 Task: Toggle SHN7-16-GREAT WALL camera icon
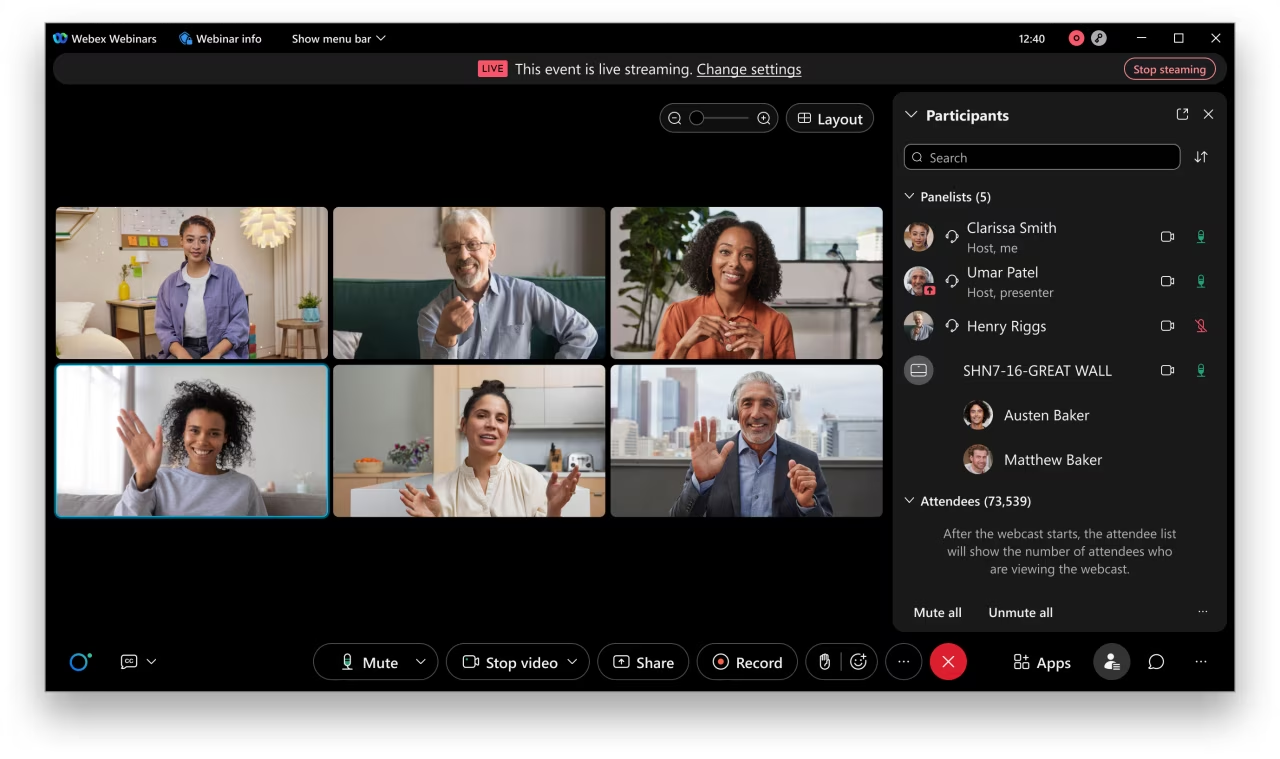pyautogui.click(x=1167, y=370)
